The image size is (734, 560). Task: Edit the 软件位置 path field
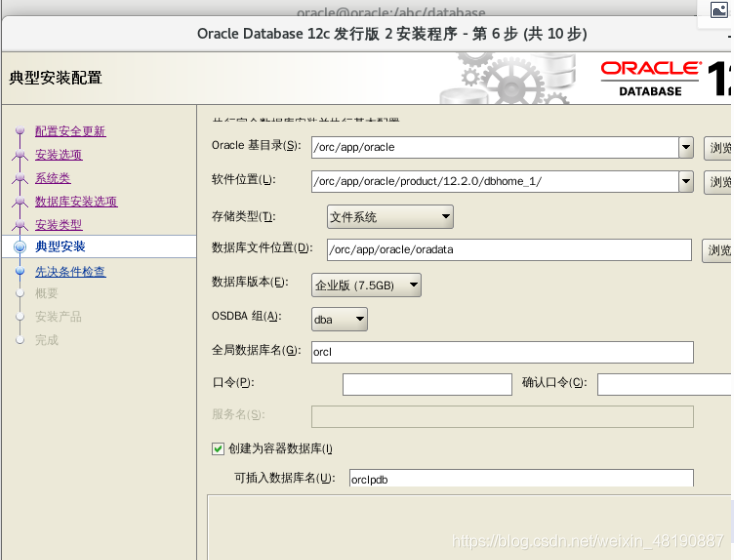pyautogui.click(x=495, y=181)
